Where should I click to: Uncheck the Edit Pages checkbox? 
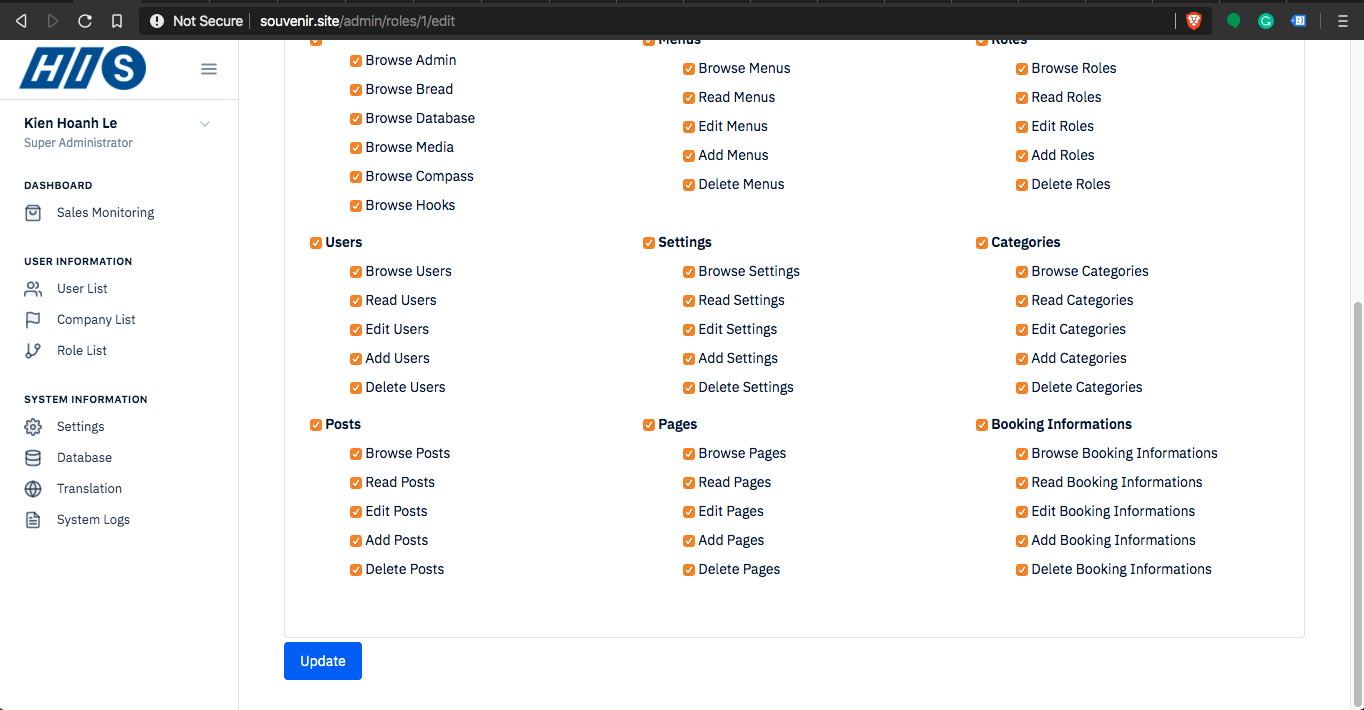[689, 512]
